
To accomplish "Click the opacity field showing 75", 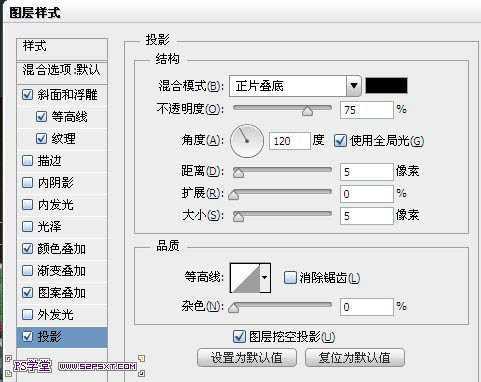I will (x=367, y=110).
